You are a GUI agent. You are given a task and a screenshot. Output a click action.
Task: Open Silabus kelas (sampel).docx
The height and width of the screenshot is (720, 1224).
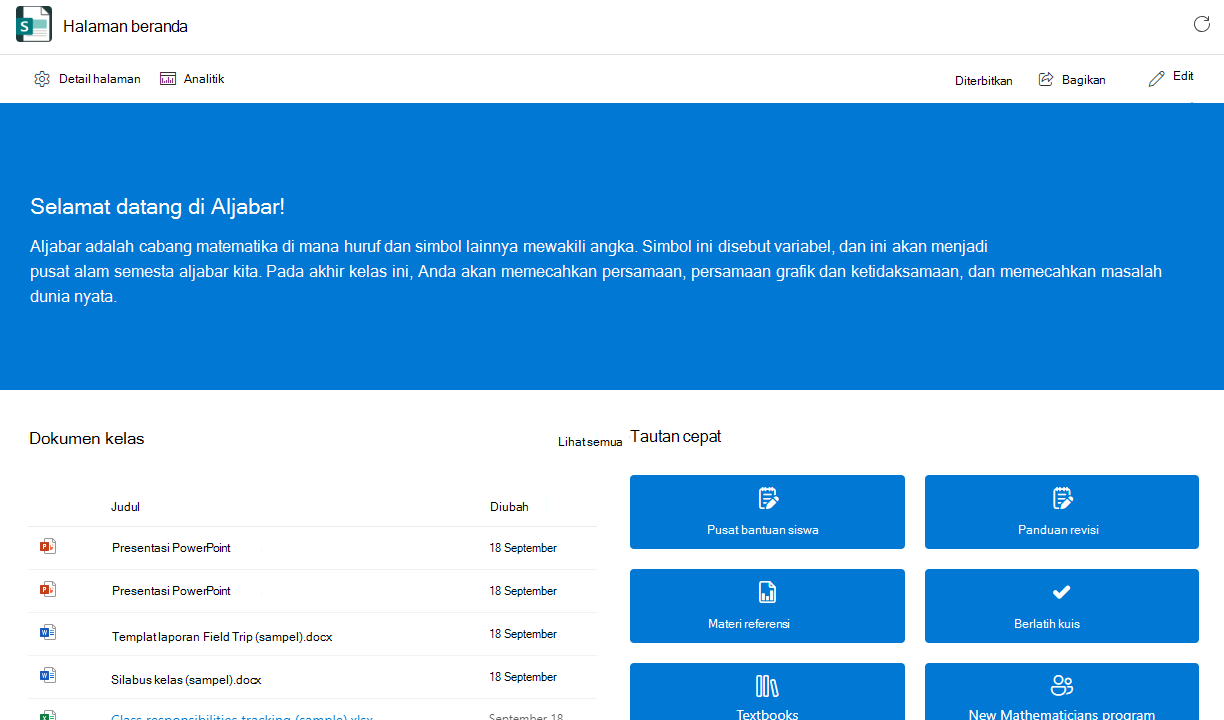point(186,680)
